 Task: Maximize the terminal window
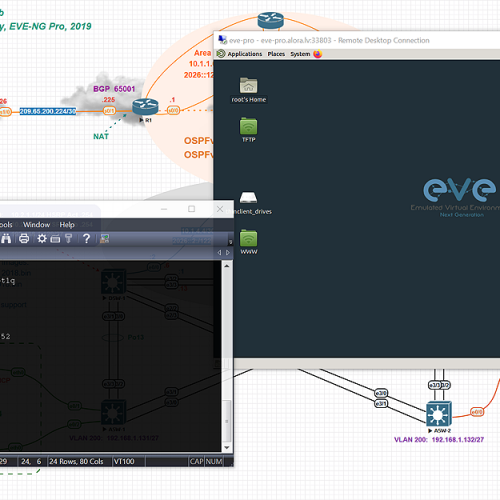click(192, 209)
